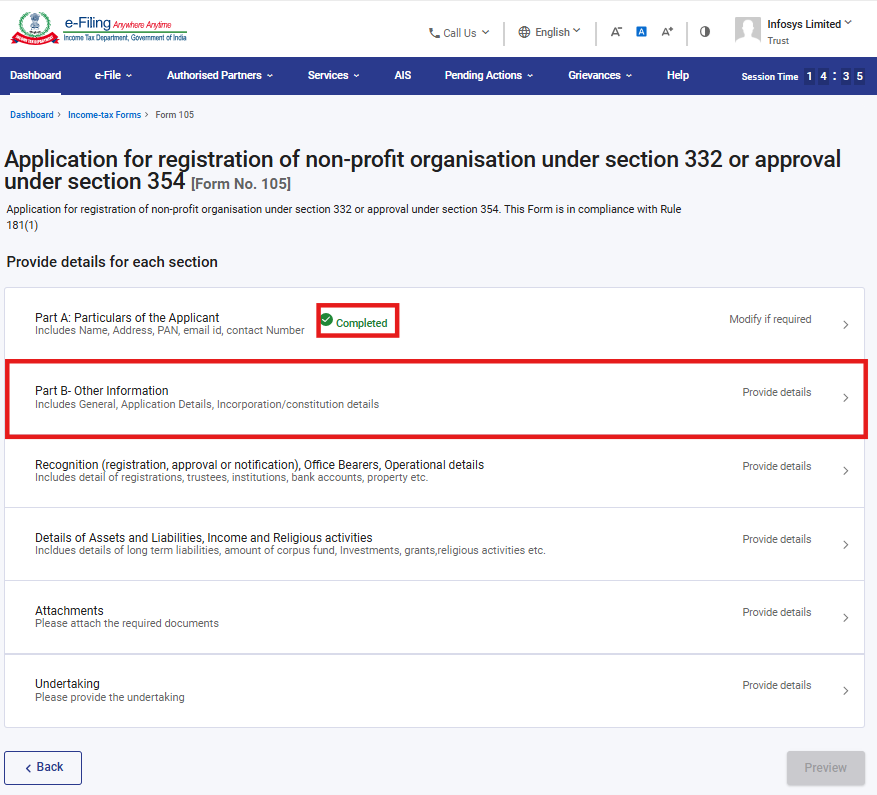Open Part A section arrow chevron
Screen dimensions: 877x795
(845, 324)
